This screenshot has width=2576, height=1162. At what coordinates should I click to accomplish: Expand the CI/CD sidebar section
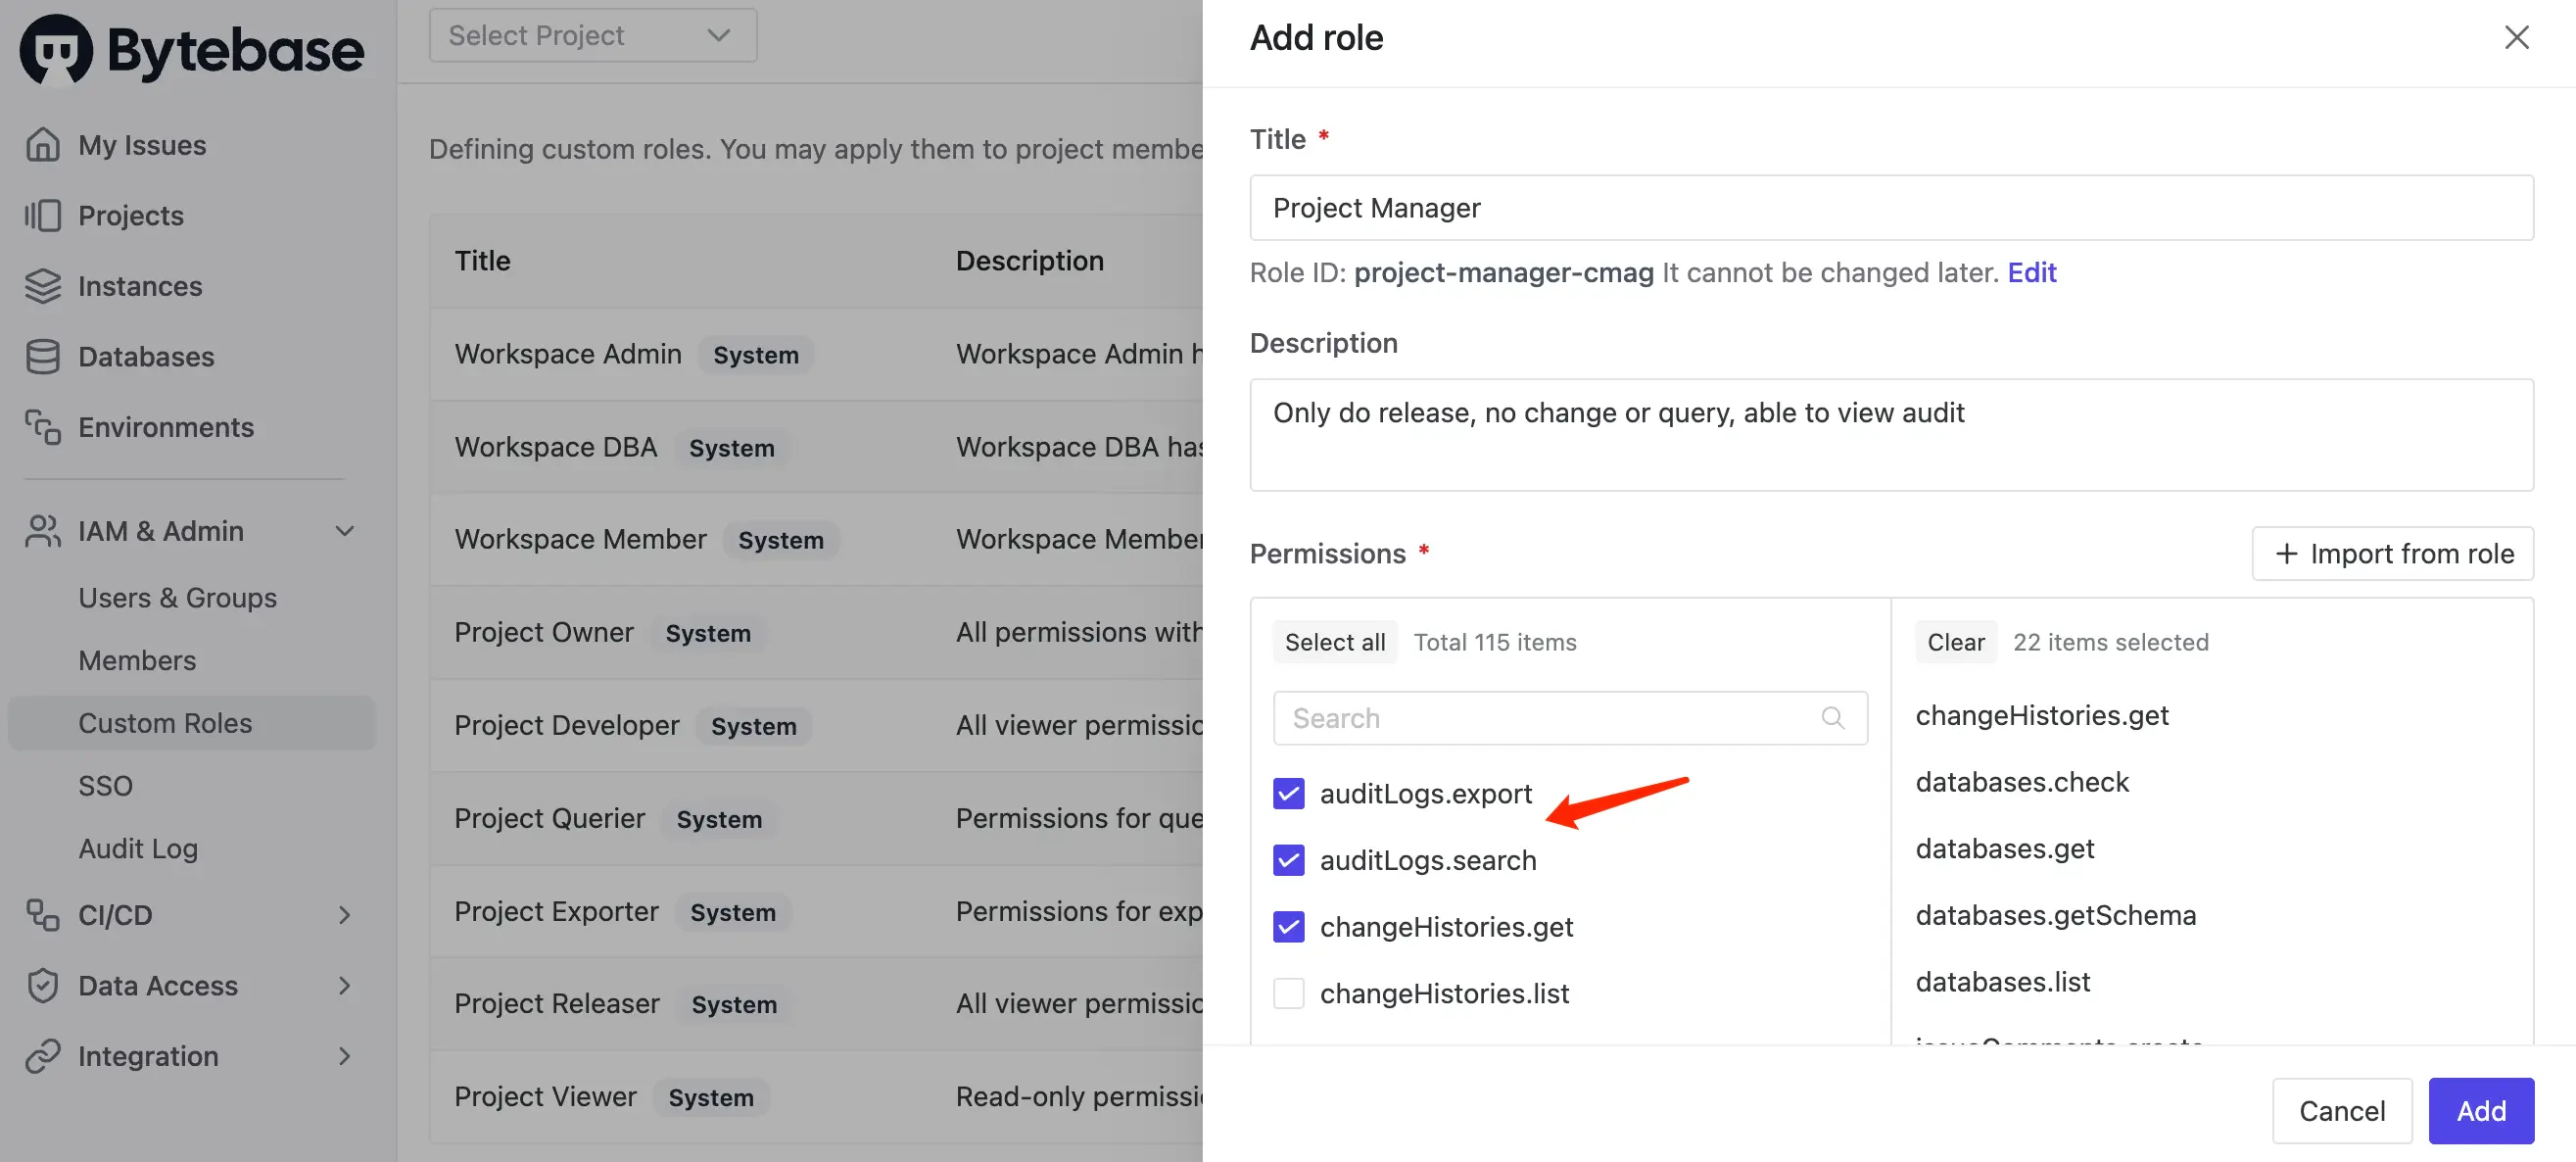[x=344, y=915]
